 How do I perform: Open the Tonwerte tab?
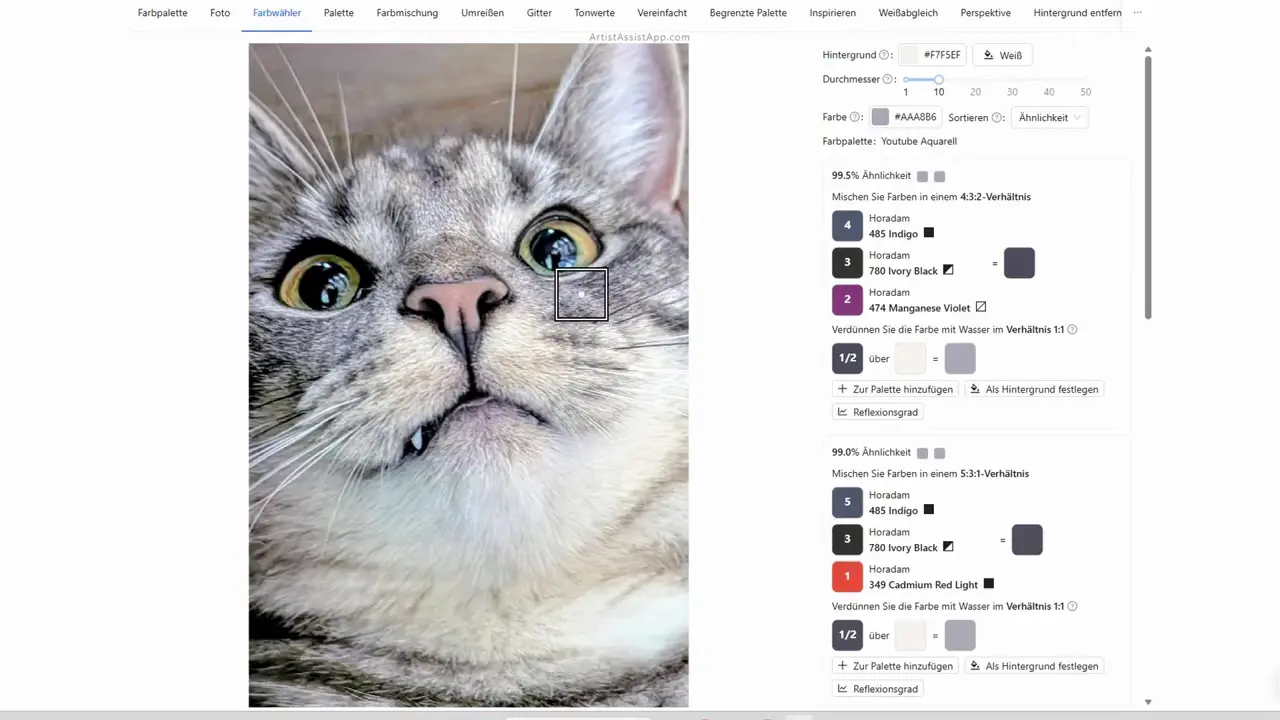tap(594, 13)
